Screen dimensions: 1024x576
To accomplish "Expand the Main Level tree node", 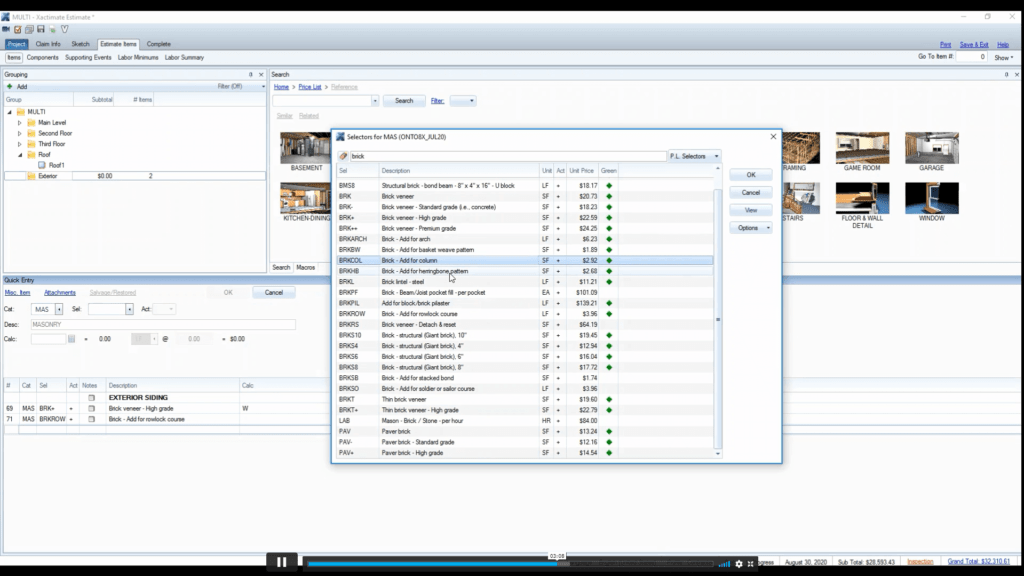I will click(20, 123).
